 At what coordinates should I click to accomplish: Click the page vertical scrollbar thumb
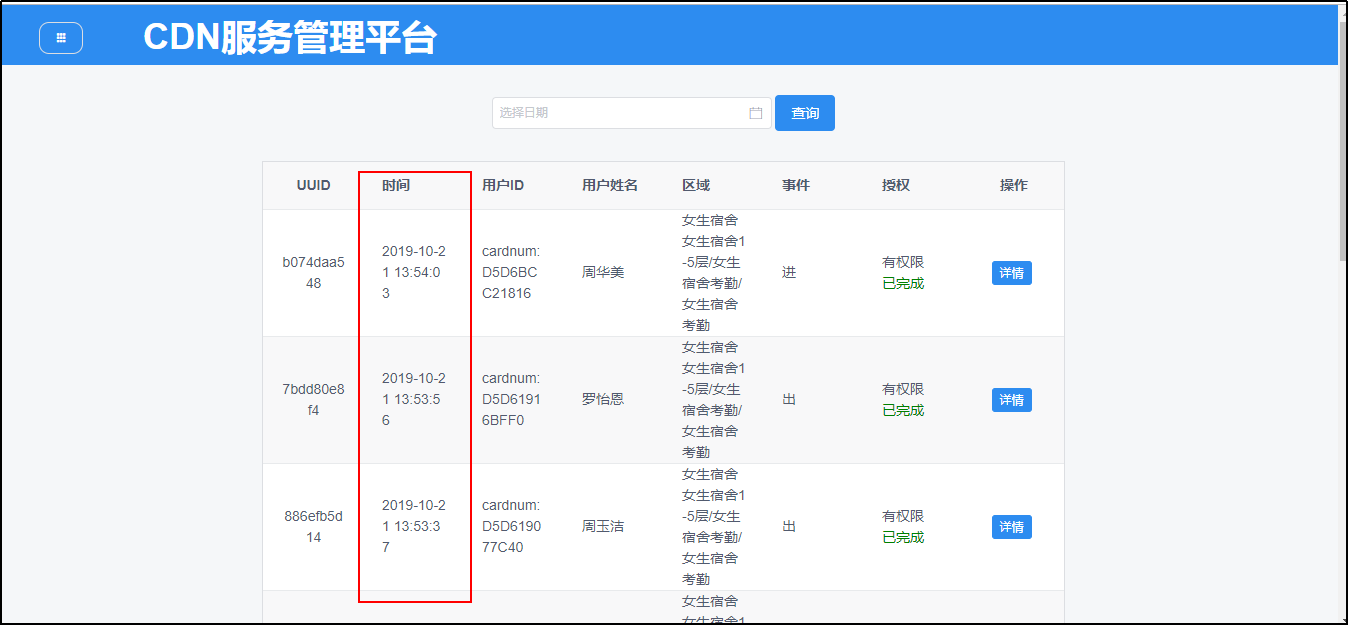[1343, 150]
